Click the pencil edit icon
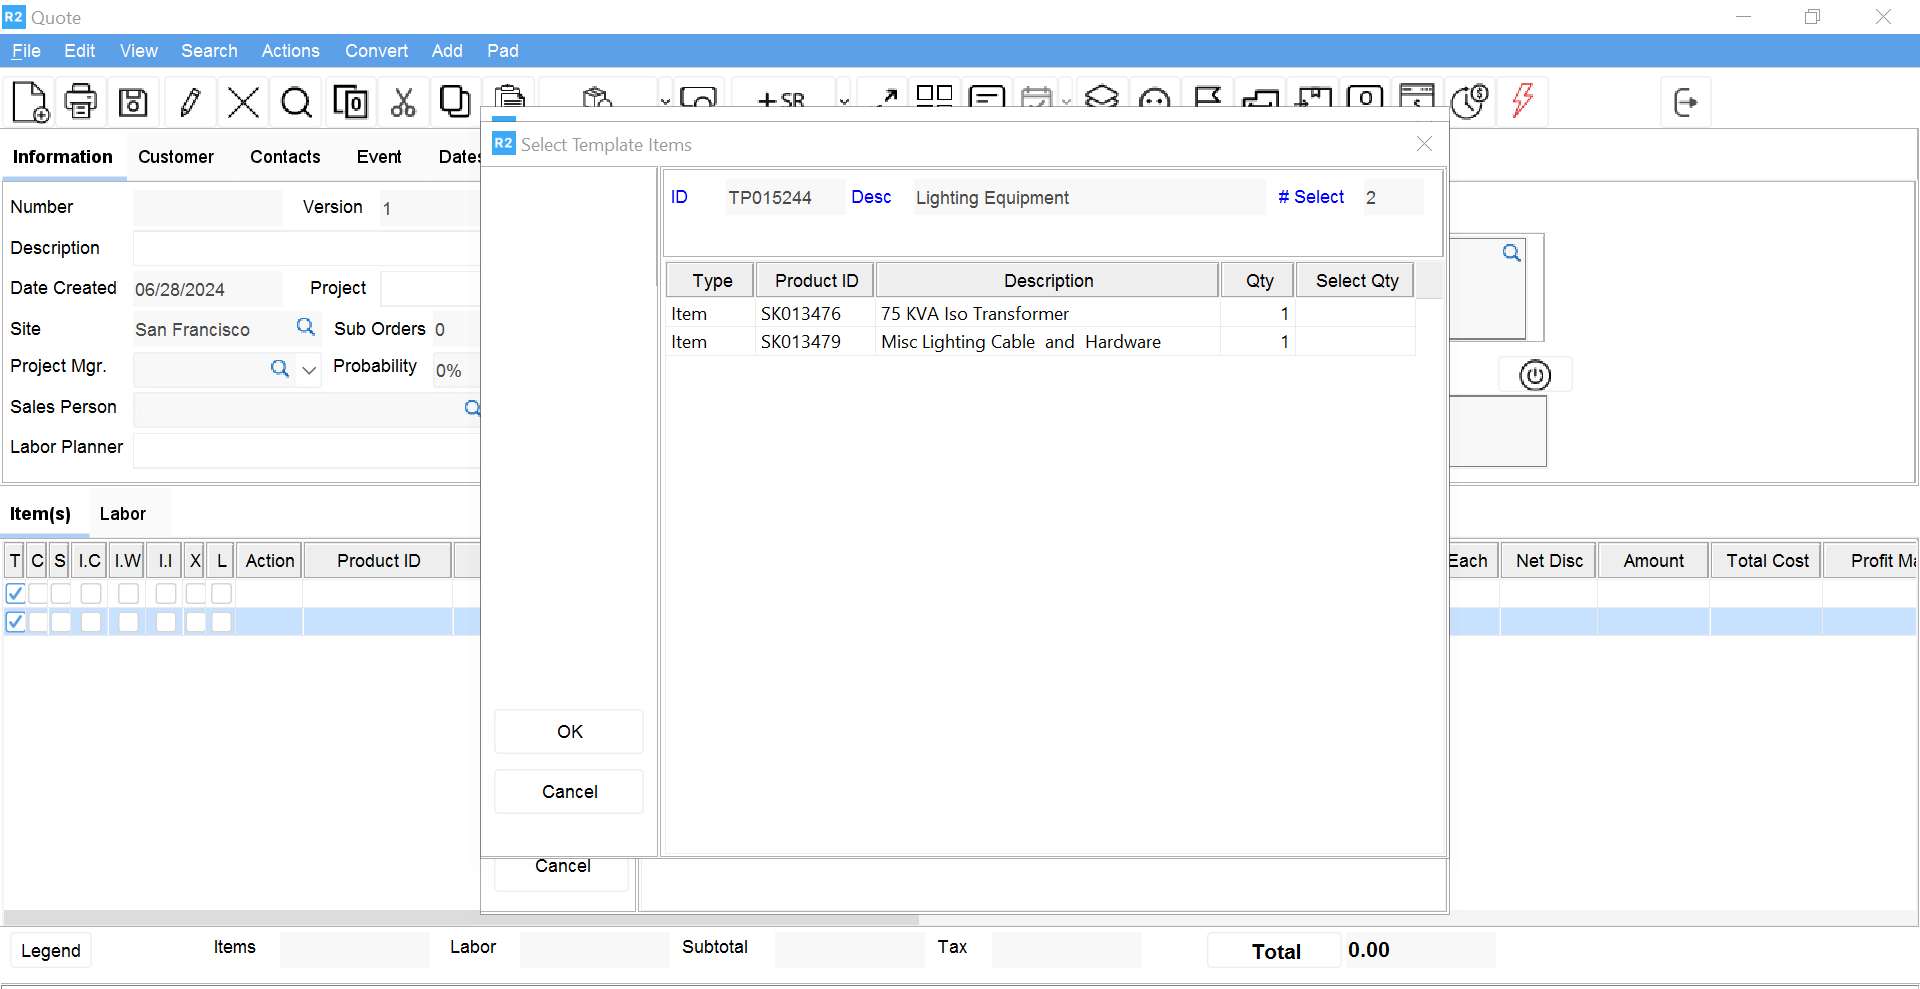 [x=190, y=102]
